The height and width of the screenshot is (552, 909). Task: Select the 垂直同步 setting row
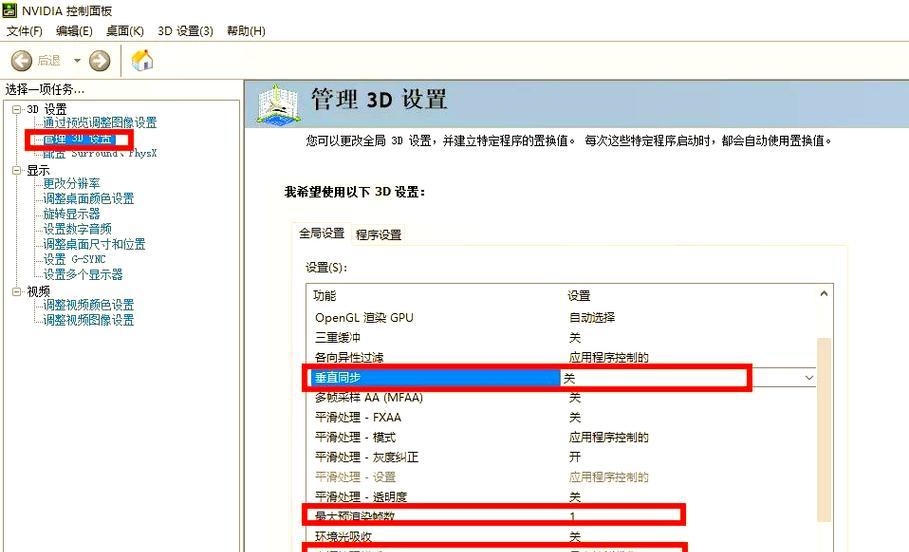pyautogui.click(x=561, y=378)
